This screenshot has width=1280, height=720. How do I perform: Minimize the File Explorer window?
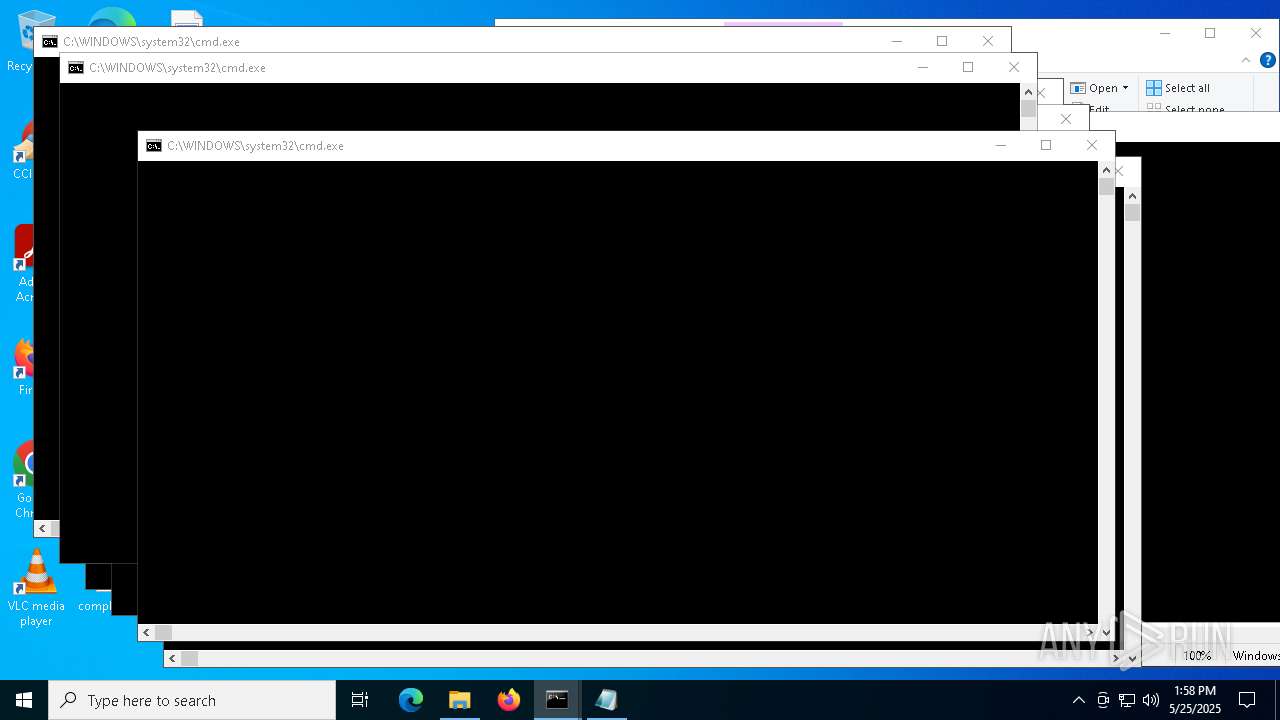coord(1165,33)
